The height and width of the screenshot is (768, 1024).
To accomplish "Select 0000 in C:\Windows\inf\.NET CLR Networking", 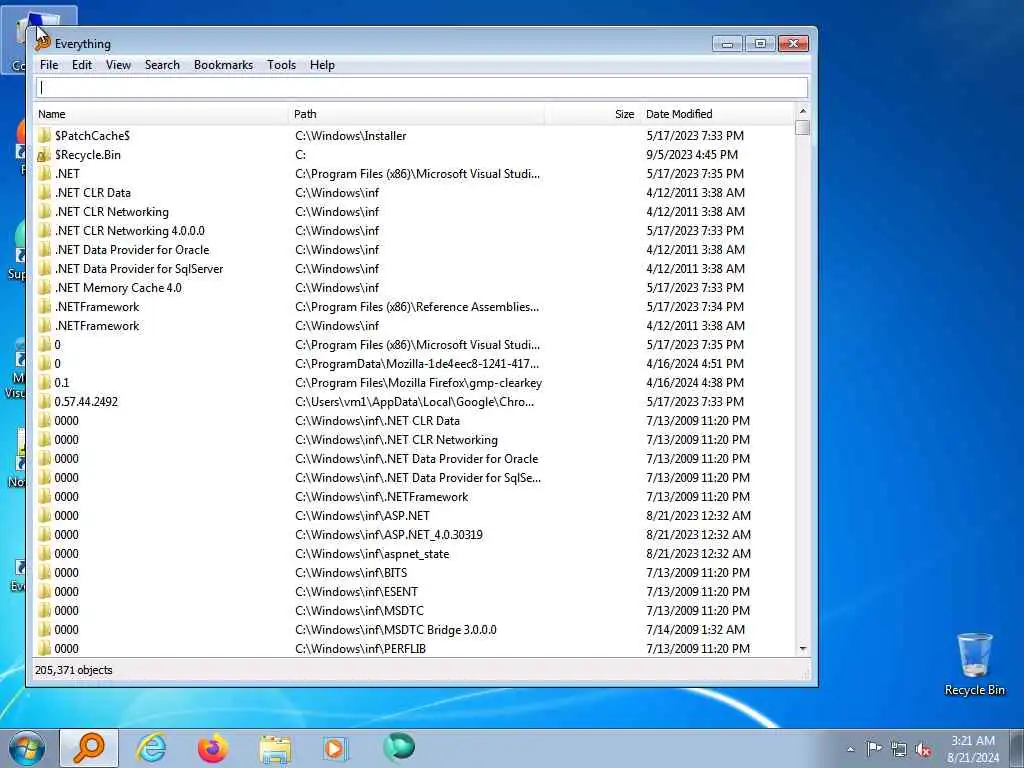I will click(x=67, y=440).
